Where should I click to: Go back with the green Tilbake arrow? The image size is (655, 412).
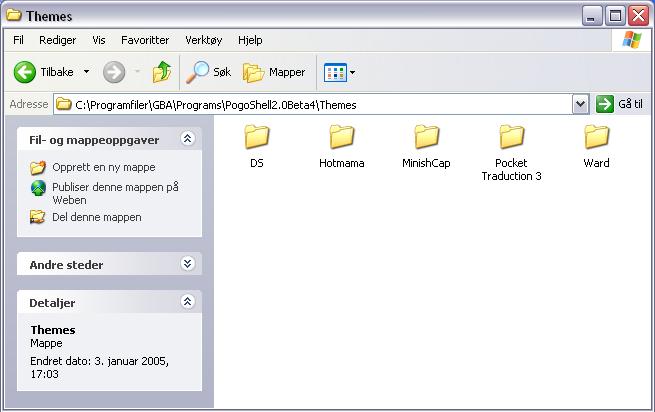click(x=25, y=72)
